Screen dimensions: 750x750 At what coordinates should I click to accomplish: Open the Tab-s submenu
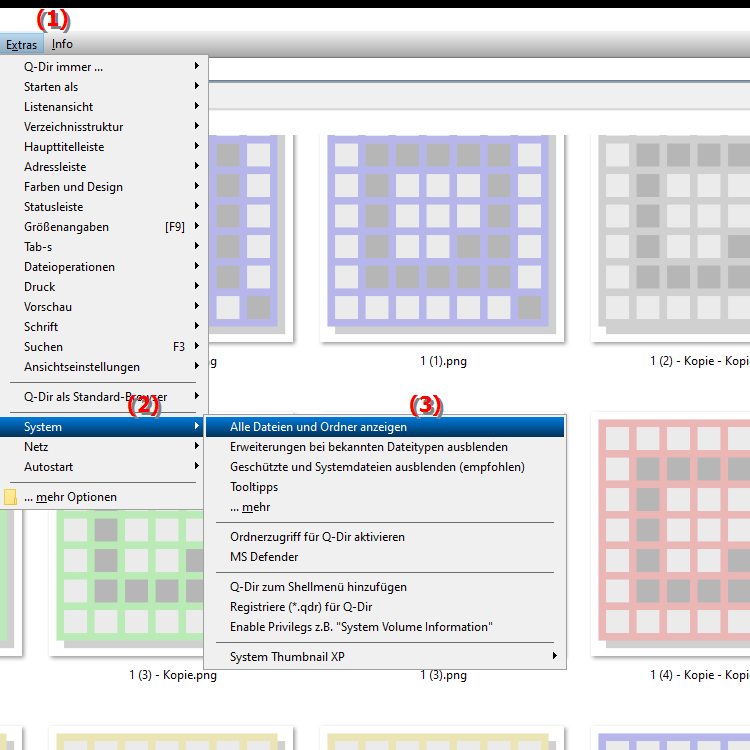pyautogui.click(x=38, y=247)
